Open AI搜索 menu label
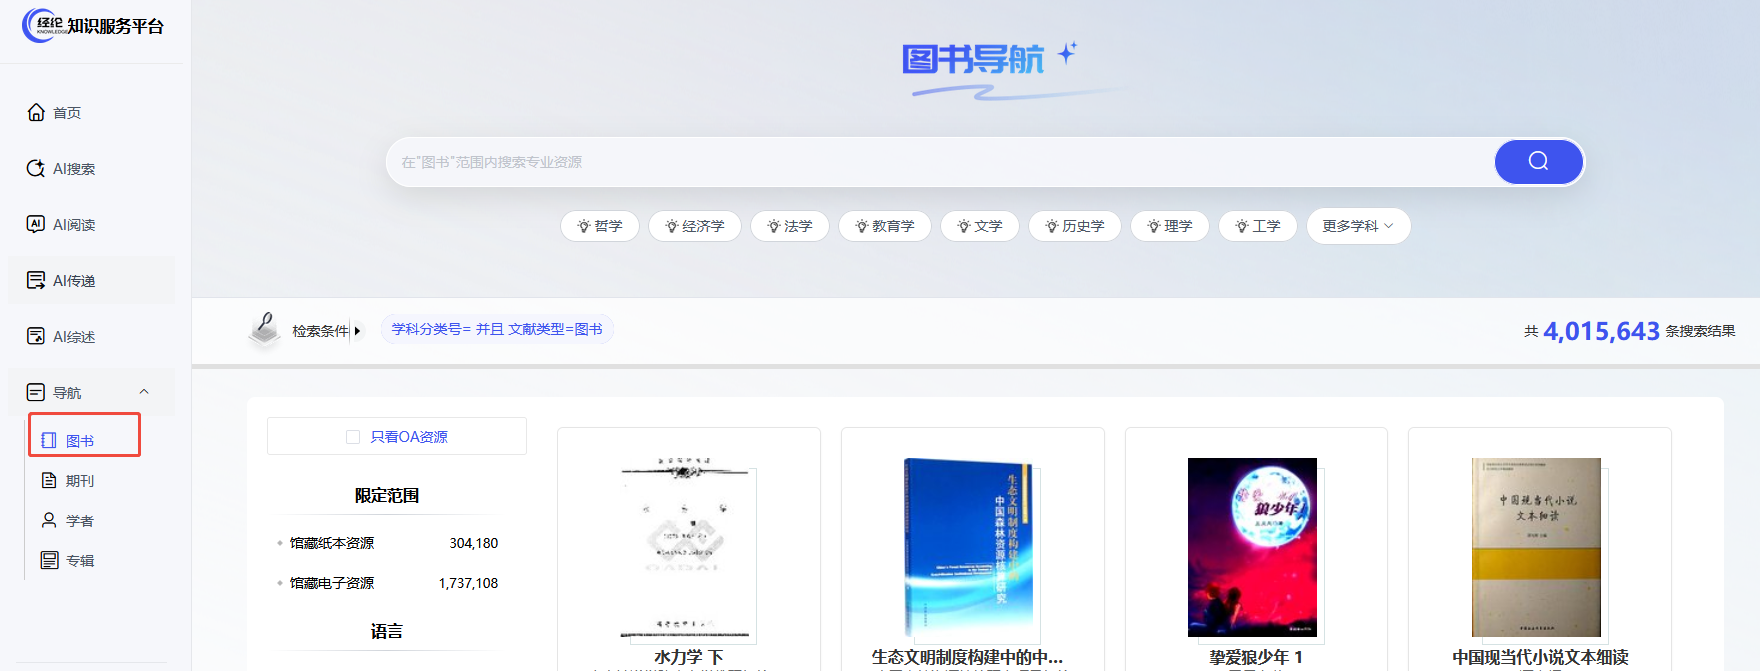This screenshot has width=1760, height=671. coord(74,169)
